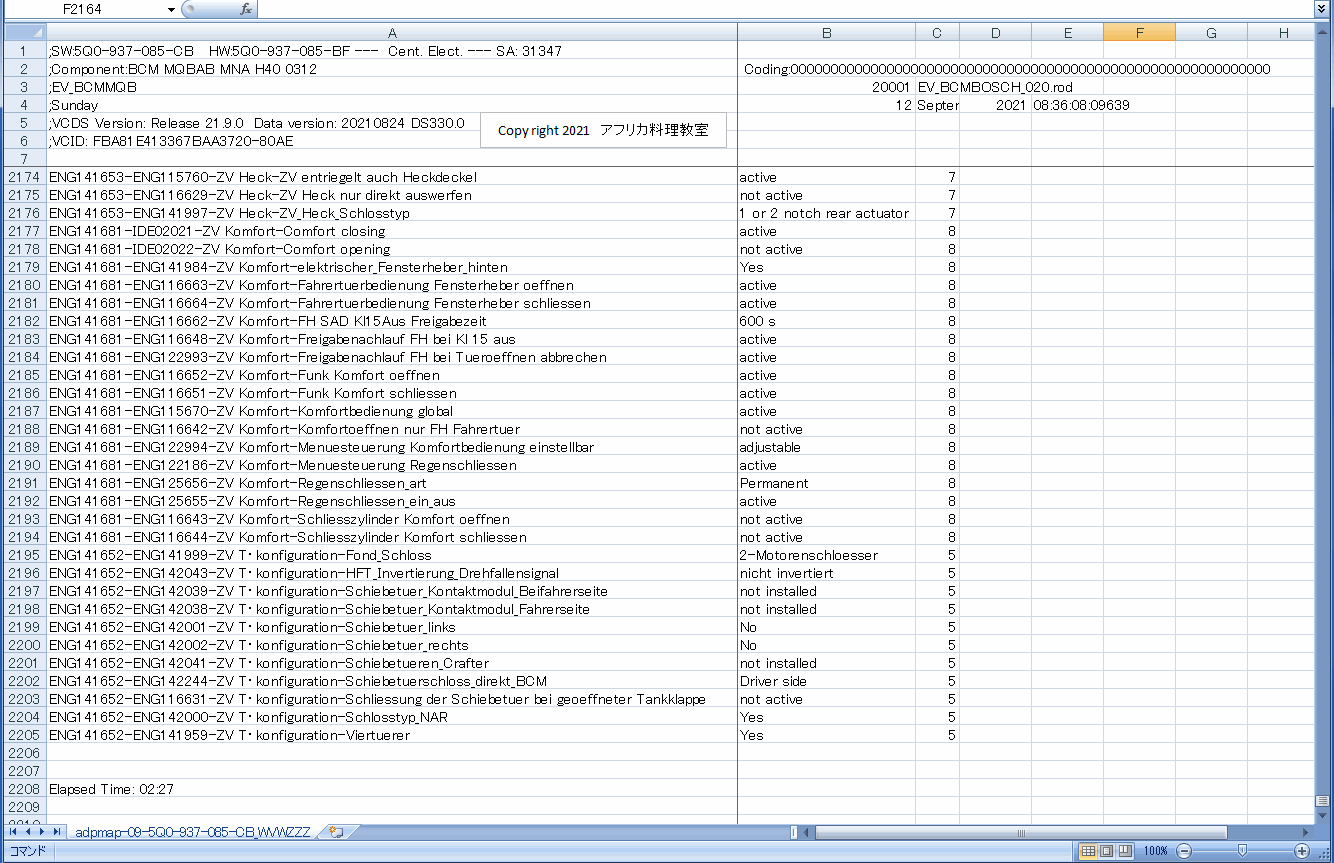Click the 100% zoom level button
This screenshot has width=1334, height=863.
1155,851
